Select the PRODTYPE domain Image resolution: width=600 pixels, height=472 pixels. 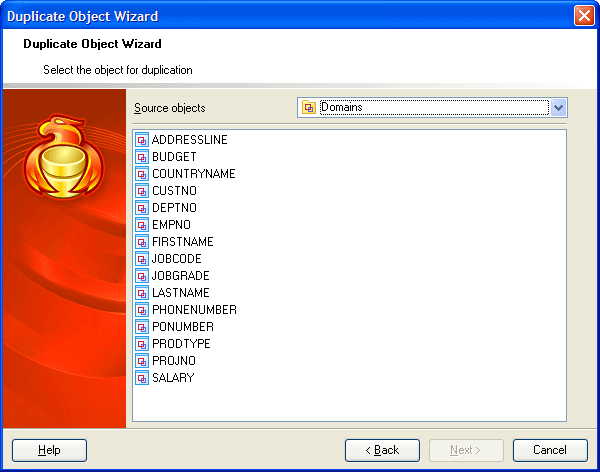pyautogui.click(x=181, y=344)
